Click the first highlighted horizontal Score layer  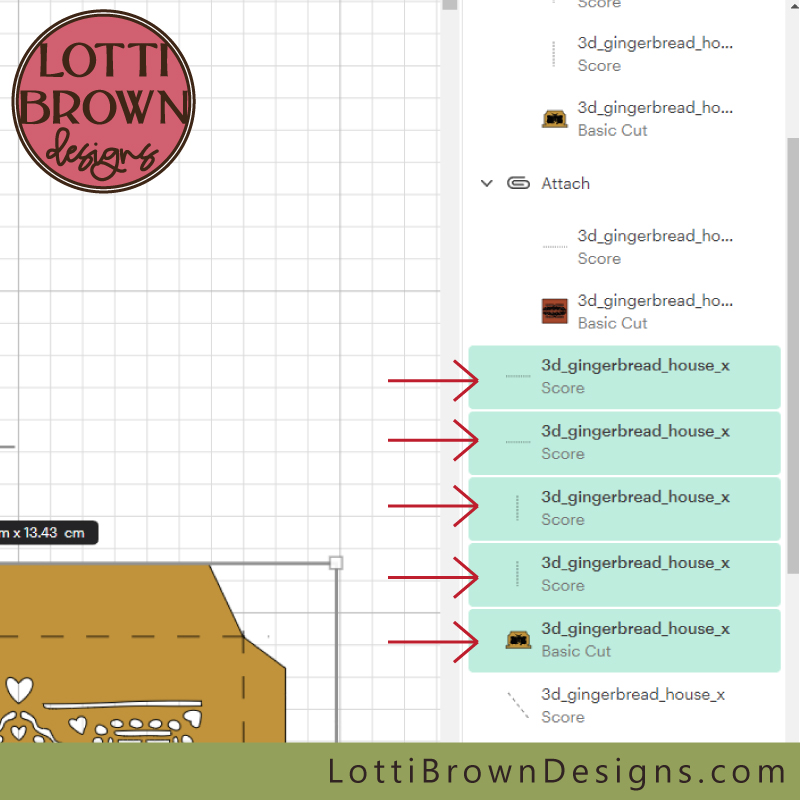pyautogui.click(x=624, y=377)
